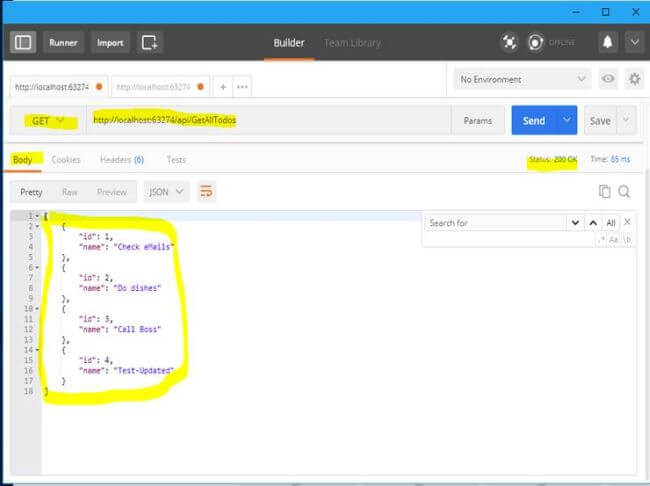This screenshot has width=650, height=486.
Task: Click the "Check eMails" value
Action: [144, 247]
